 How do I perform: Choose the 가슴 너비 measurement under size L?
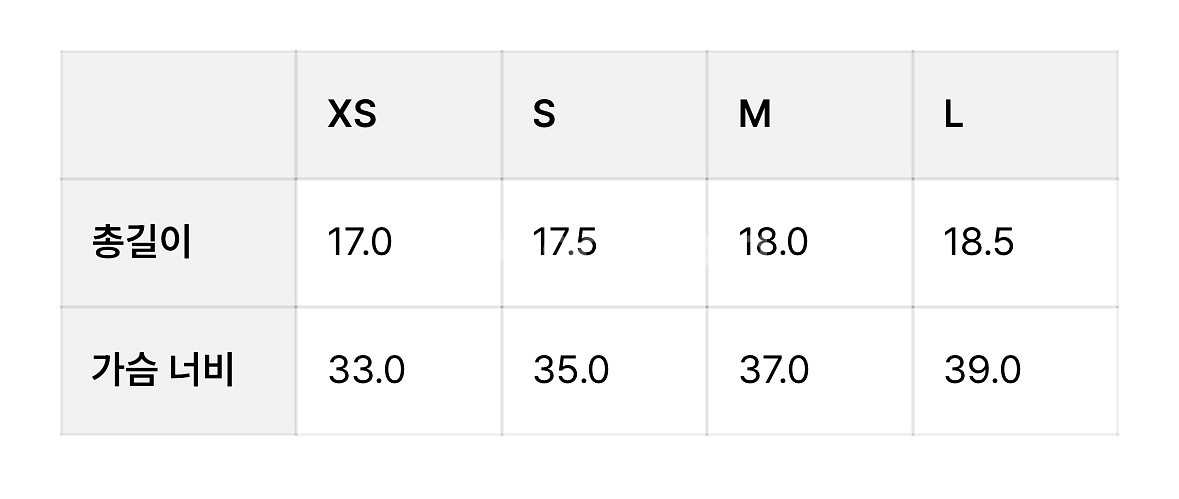coord(982,371)
